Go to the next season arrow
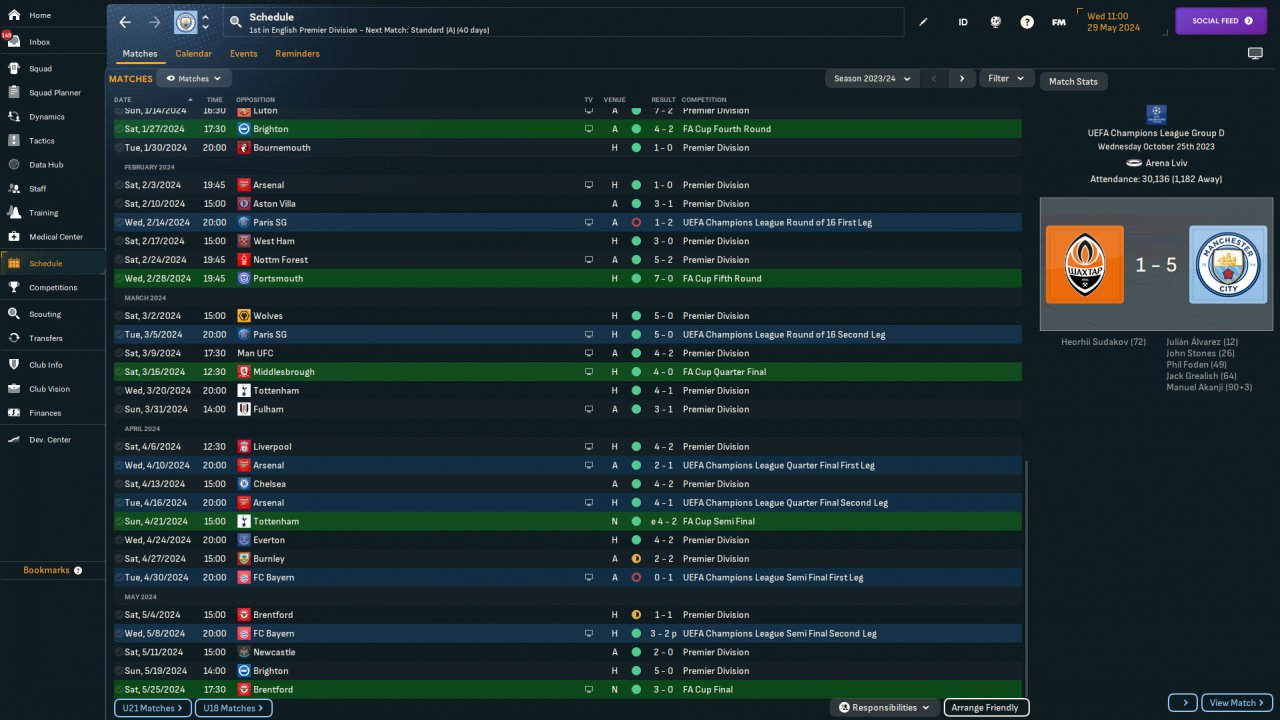The width and height of the screenshot is (1280, 720). [962, 78]
